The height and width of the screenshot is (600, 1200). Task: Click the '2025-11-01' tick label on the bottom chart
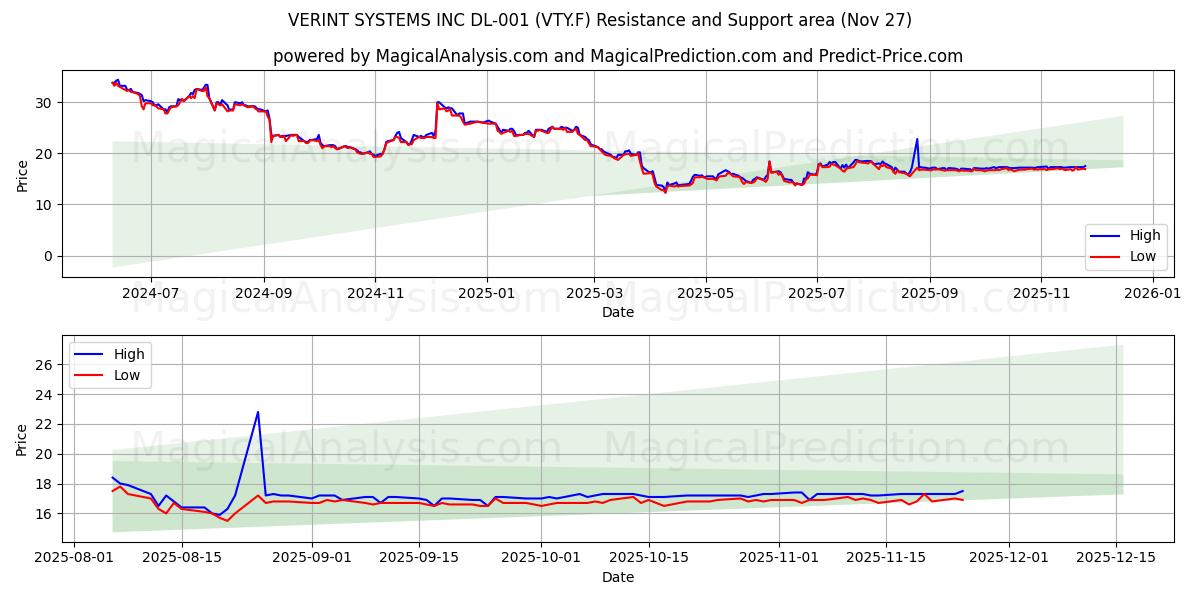click(778, 558)
